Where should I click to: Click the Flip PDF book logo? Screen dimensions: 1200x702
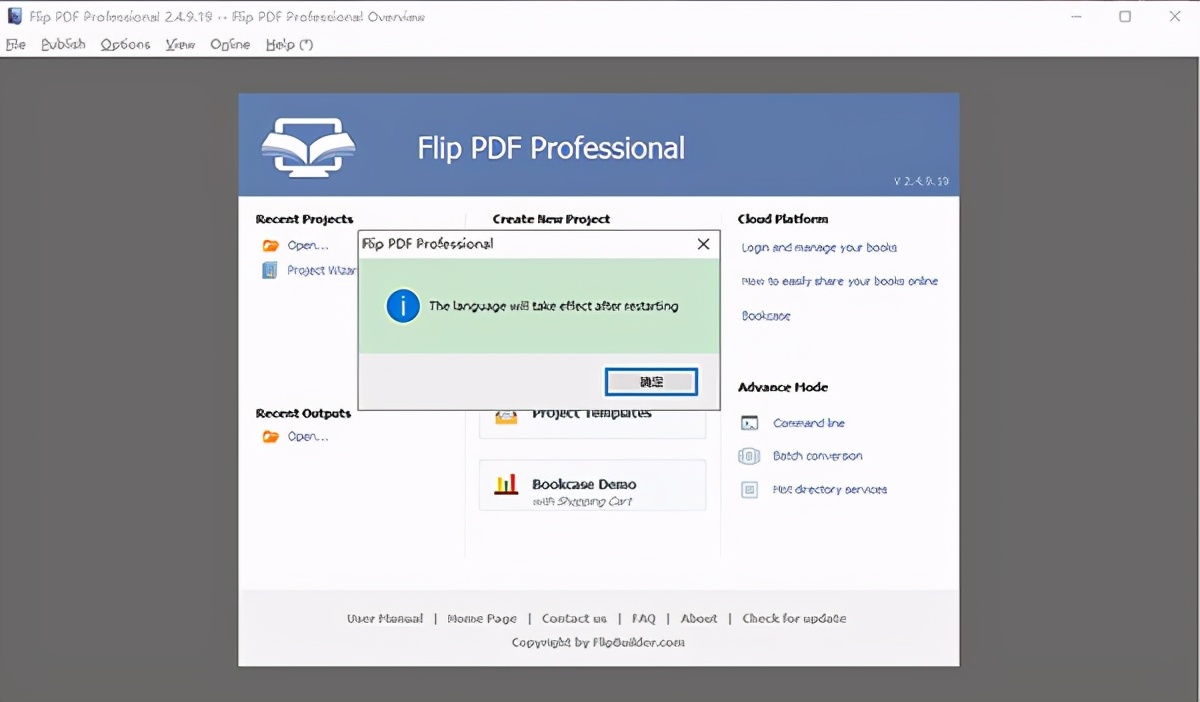tap(308, 148)
